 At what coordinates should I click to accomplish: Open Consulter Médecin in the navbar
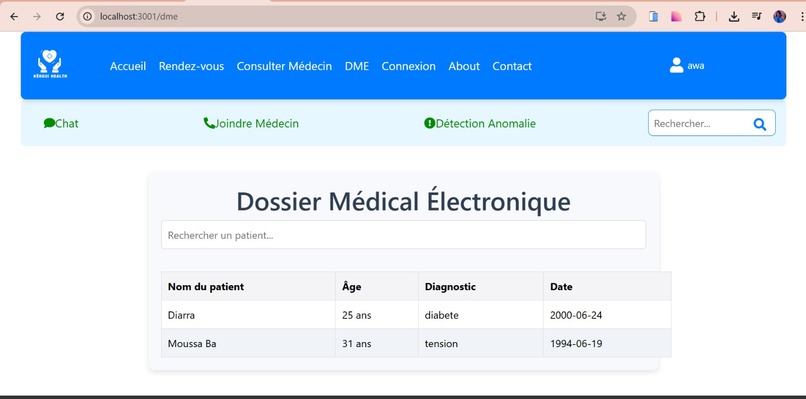coord(284,66)
